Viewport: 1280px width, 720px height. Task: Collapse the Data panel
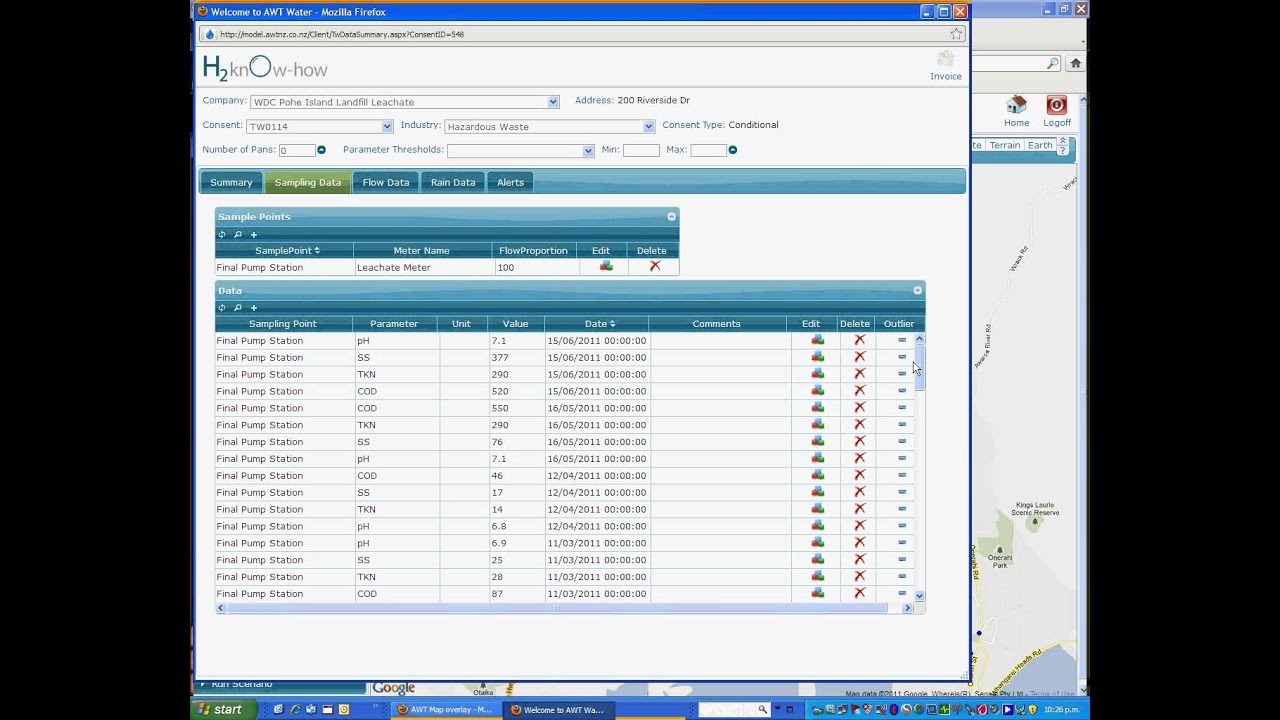click(x=917, y=291)
